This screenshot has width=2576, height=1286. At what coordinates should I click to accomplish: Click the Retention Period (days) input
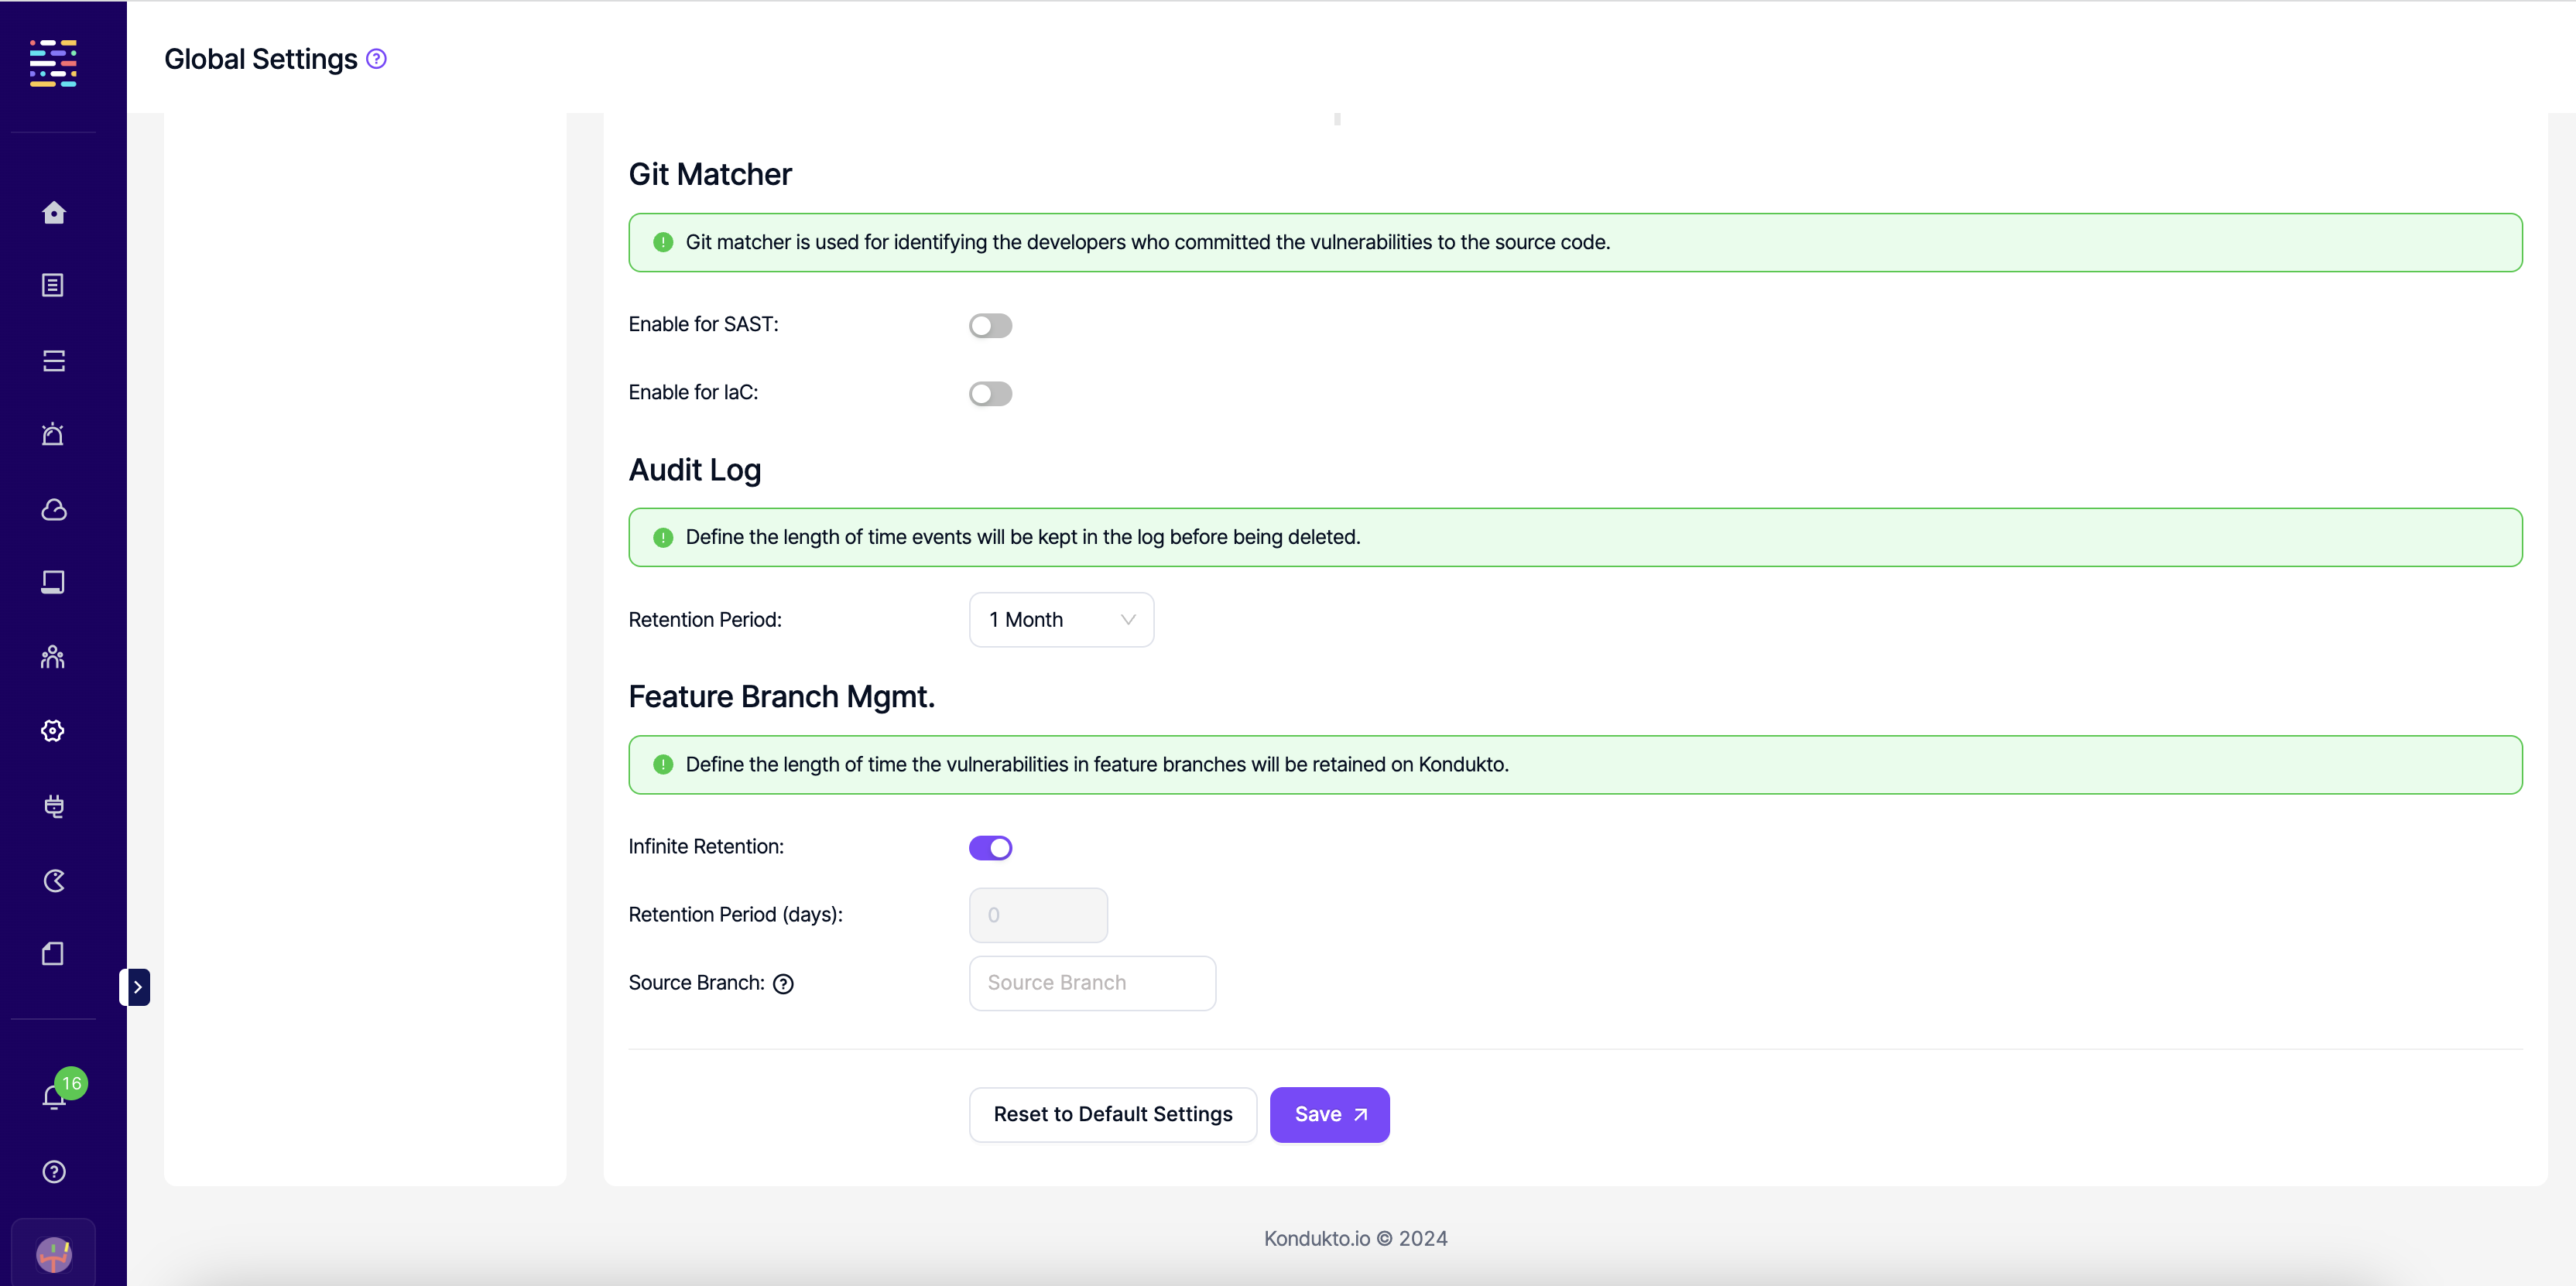coord(1038,915)
